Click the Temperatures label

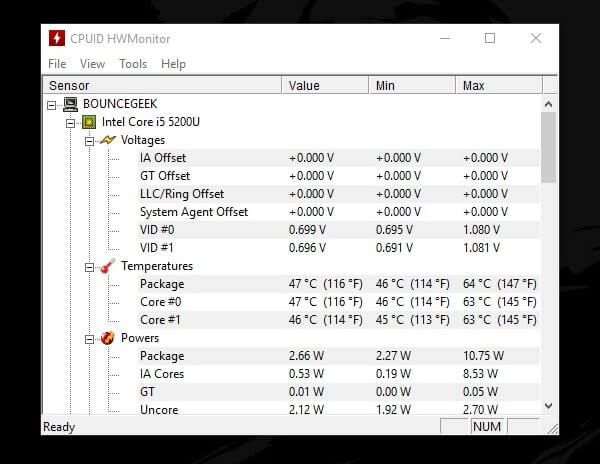coord(157,266)
